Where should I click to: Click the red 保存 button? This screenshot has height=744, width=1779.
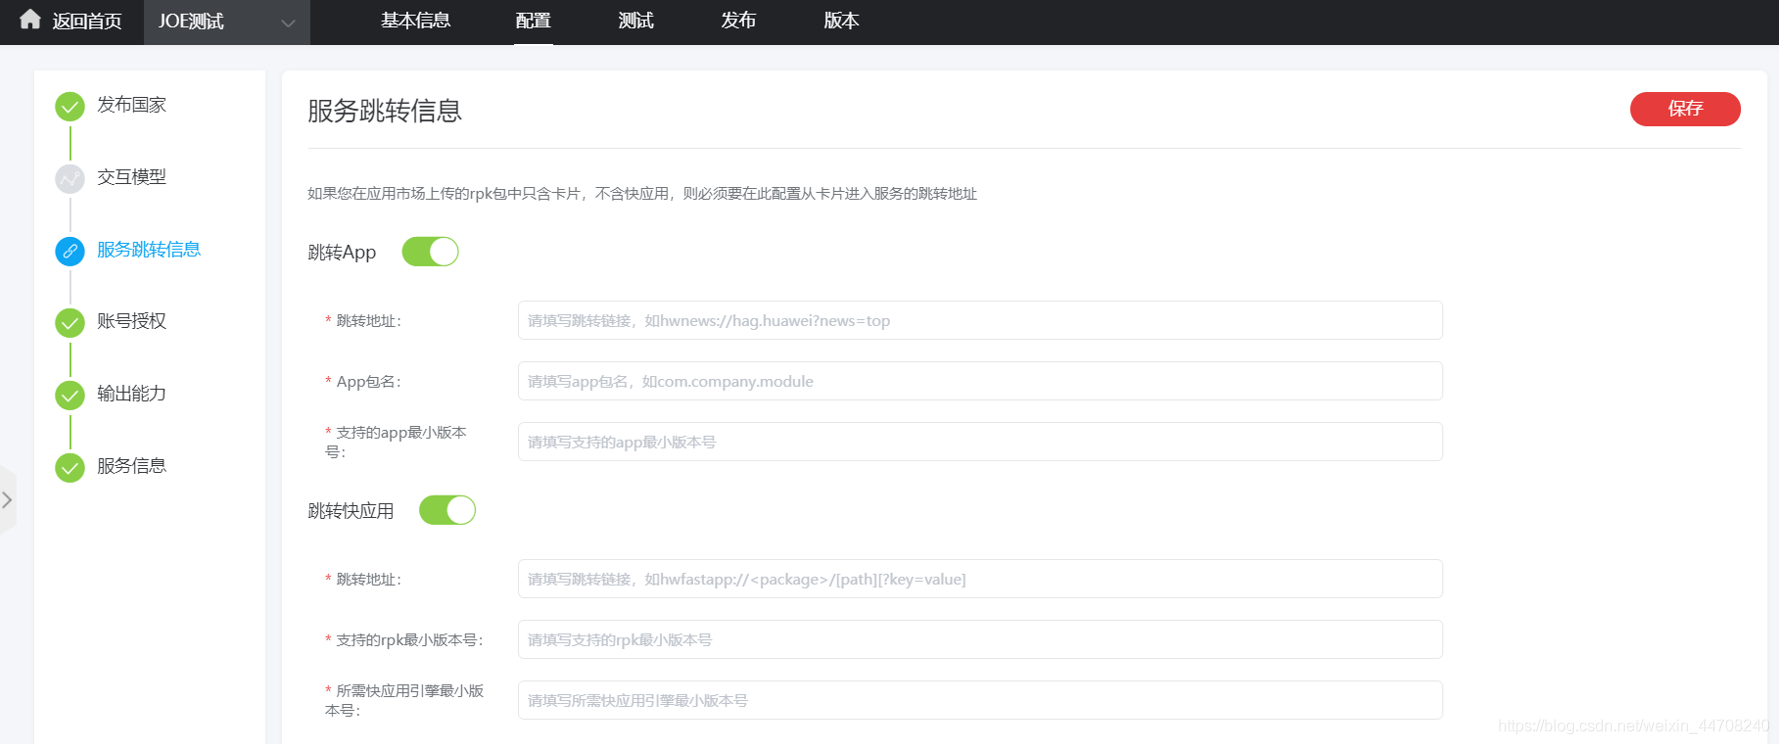pyautogui.click(x=1685, y=109)
